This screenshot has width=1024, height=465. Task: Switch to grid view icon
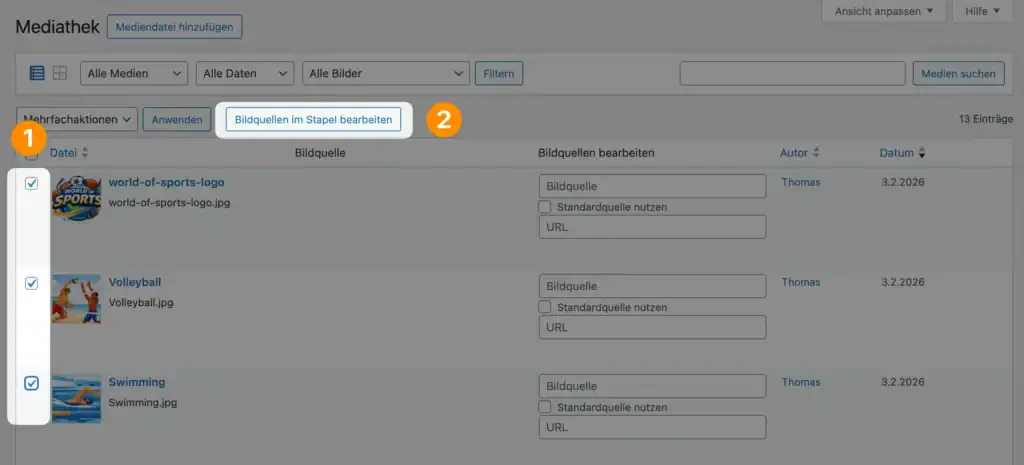(59, 73)
